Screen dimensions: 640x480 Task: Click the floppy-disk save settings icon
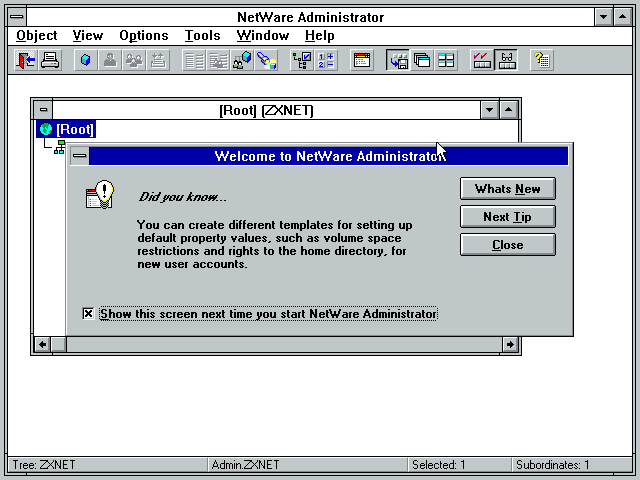tap(398, 60)
